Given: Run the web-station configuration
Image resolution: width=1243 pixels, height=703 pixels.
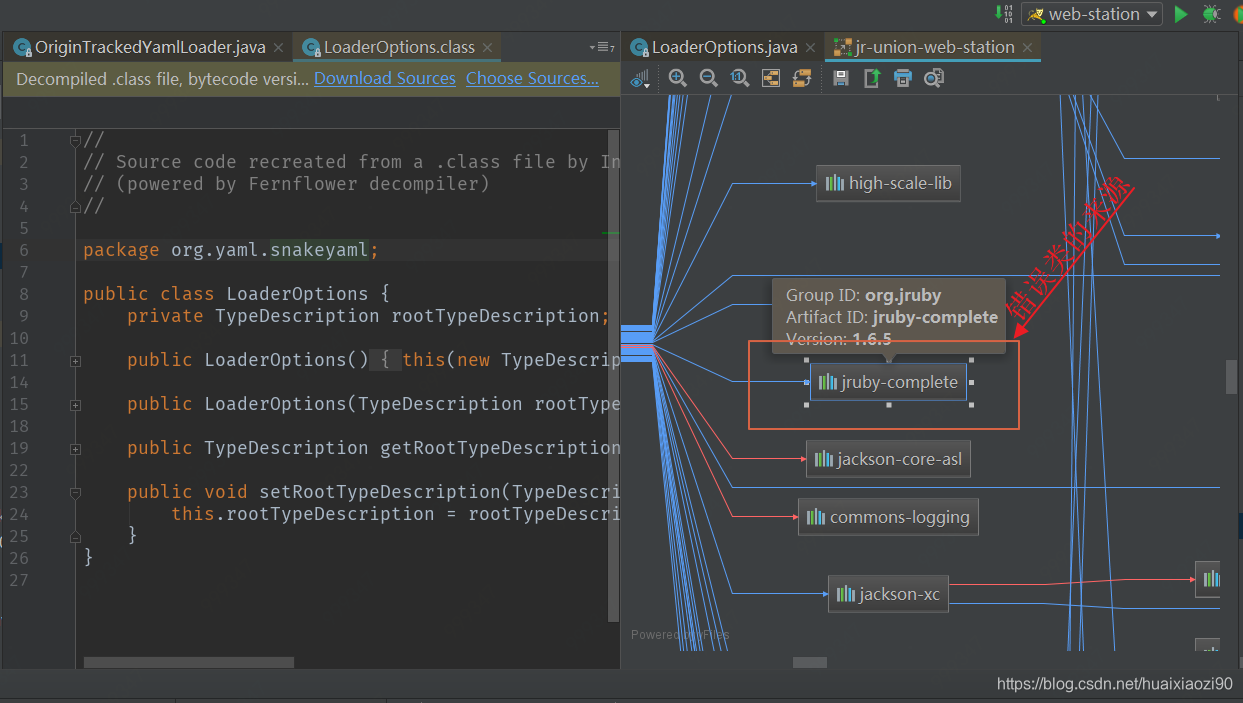Looking at the screenshot, I should click(x=1180, y=14).
